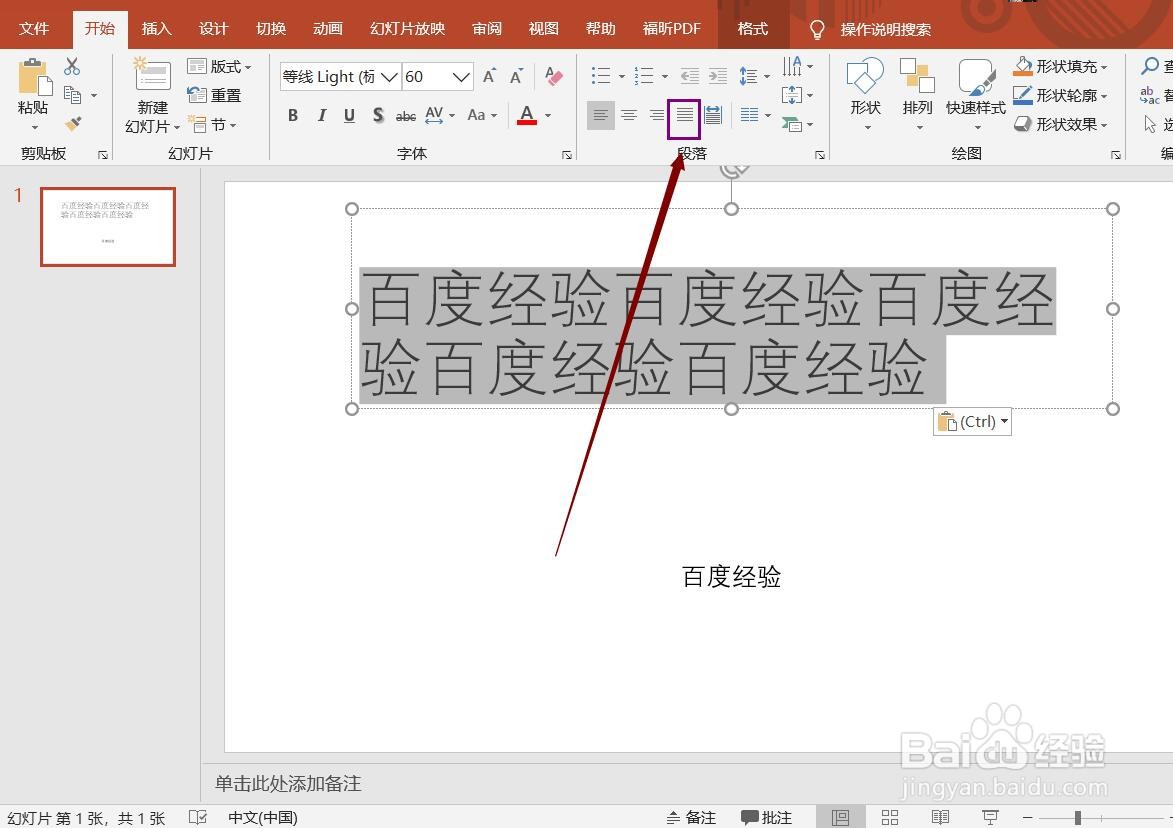
Task: Toggle align right paragraph button
Action: (x=657, y=115)
